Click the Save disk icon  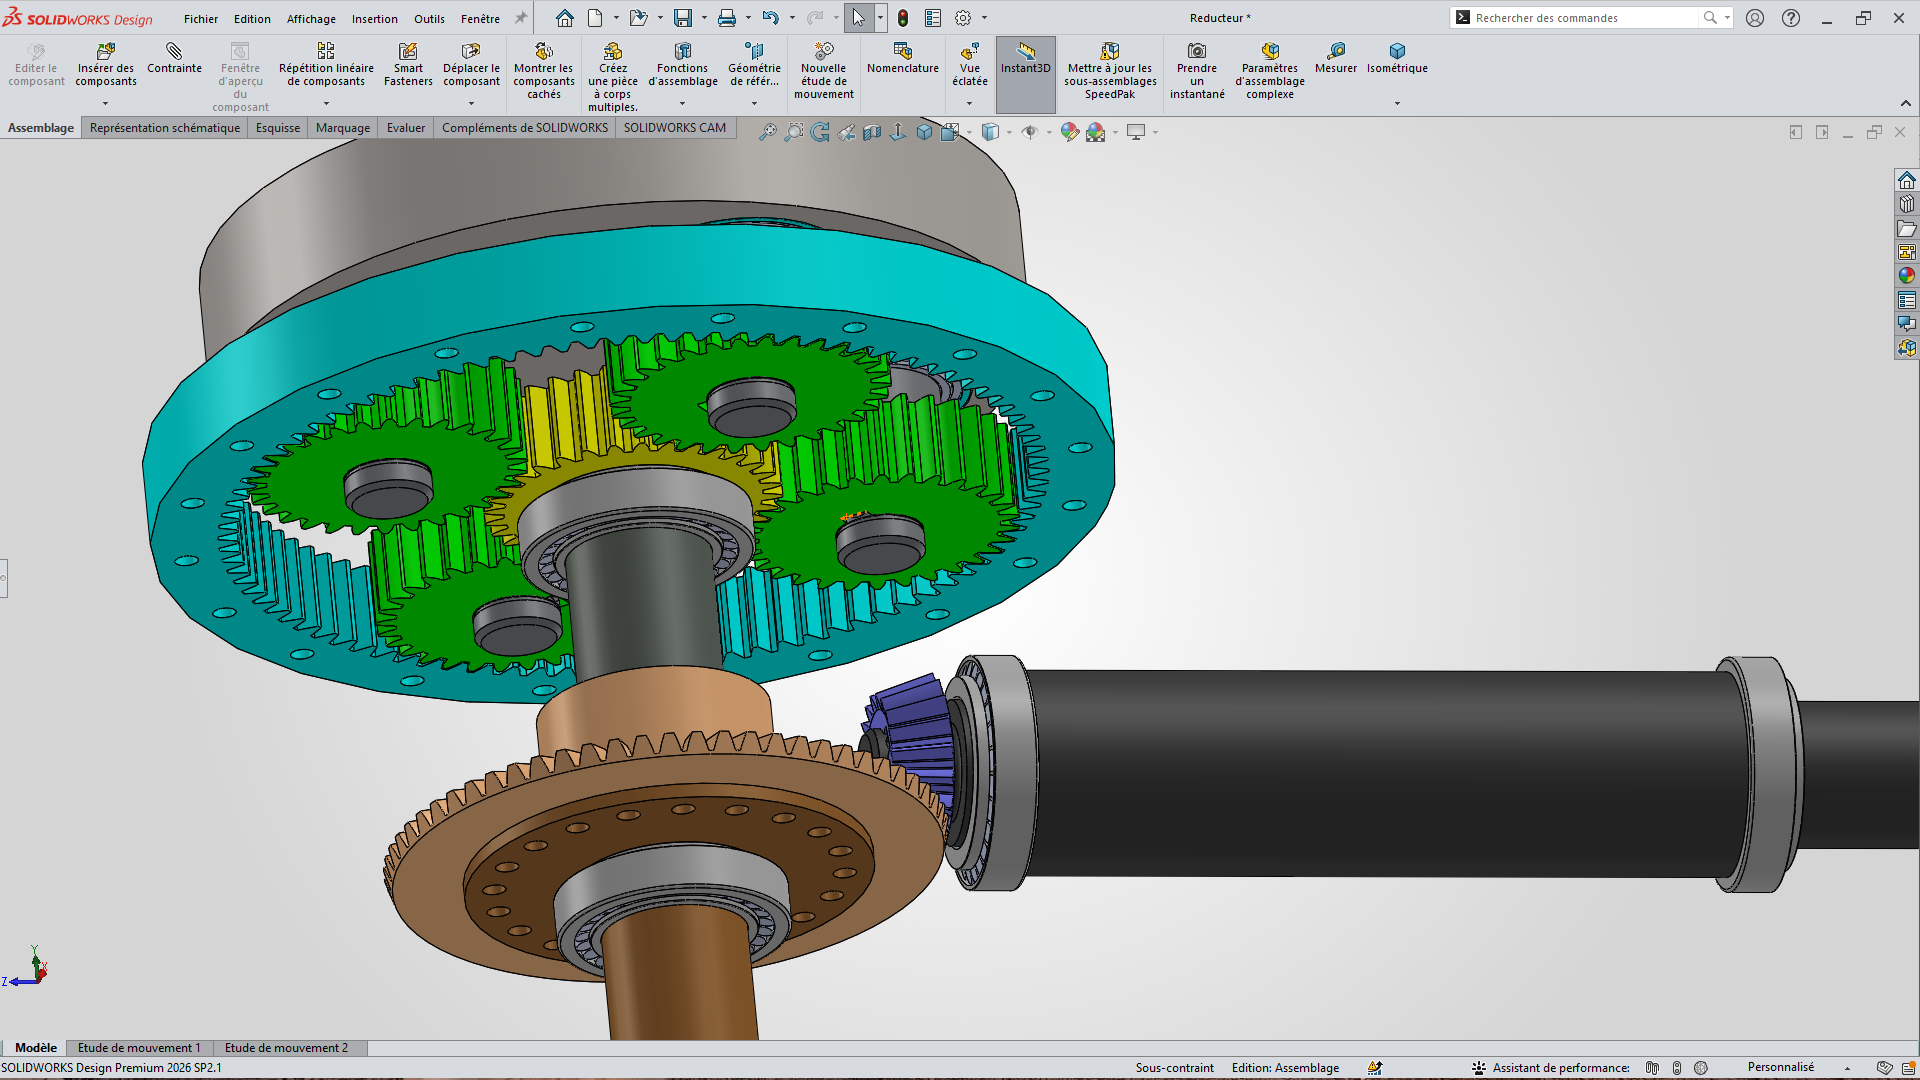click(683, 18)
